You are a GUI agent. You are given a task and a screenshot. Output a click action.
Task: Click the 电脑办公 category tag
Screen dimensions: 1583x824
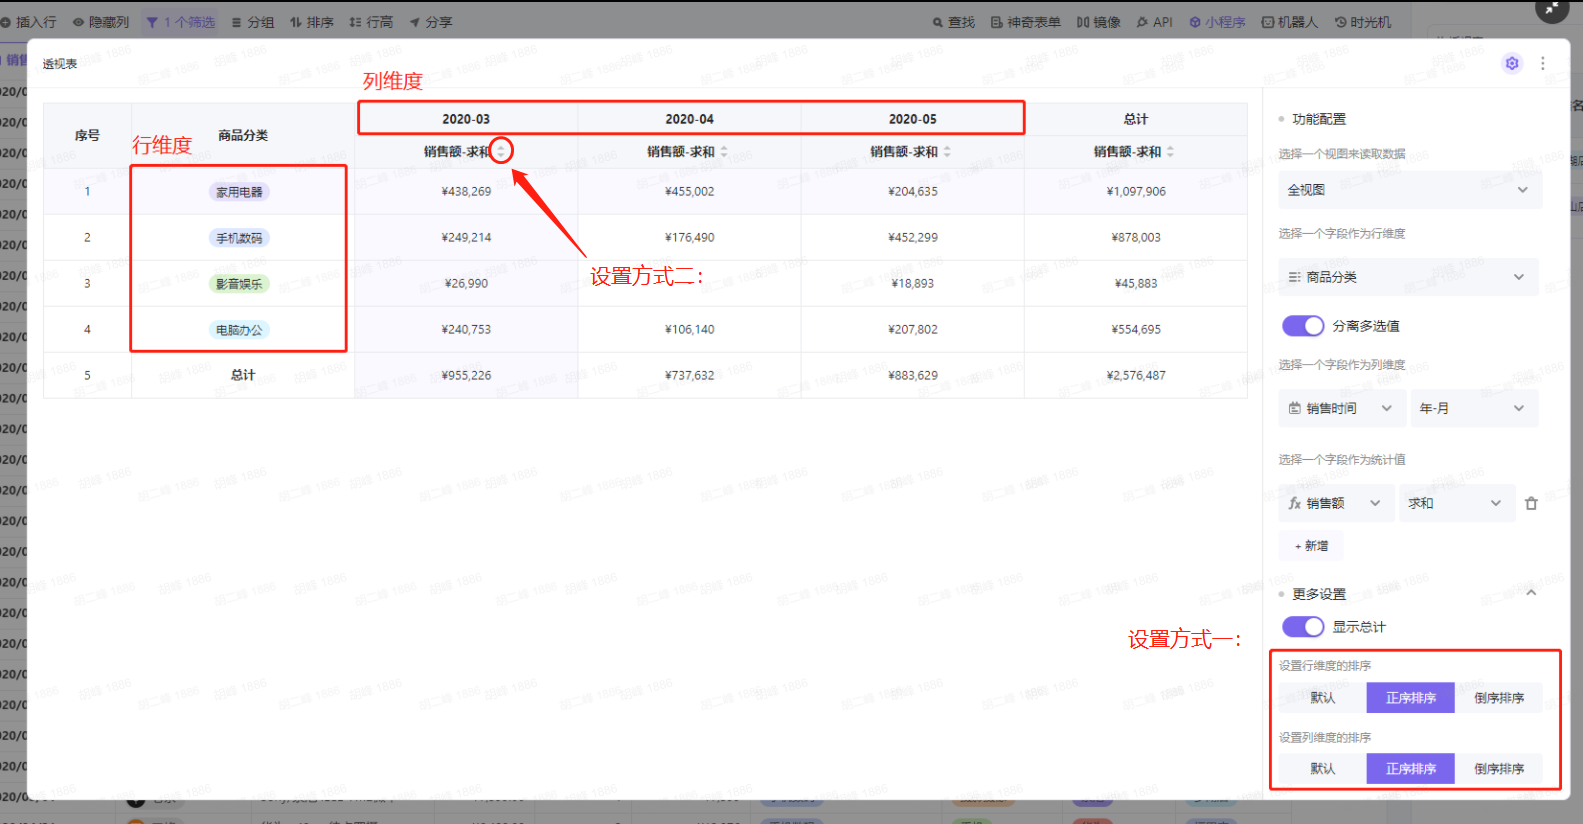(240, 330)
